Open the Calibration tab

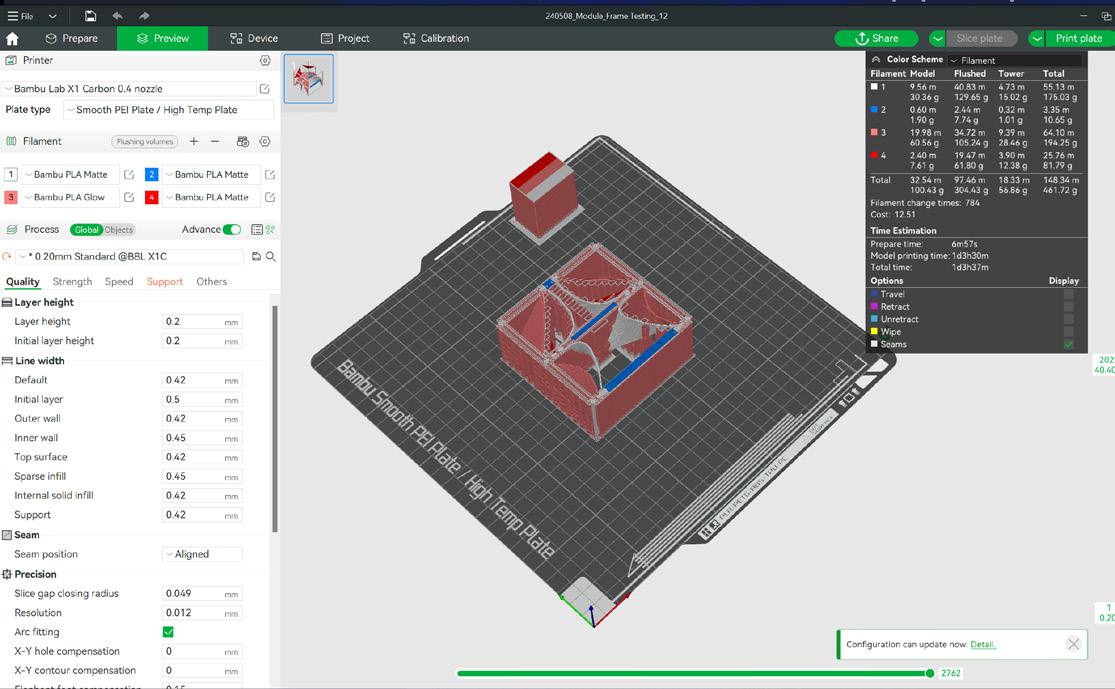(x=436, y=38)
